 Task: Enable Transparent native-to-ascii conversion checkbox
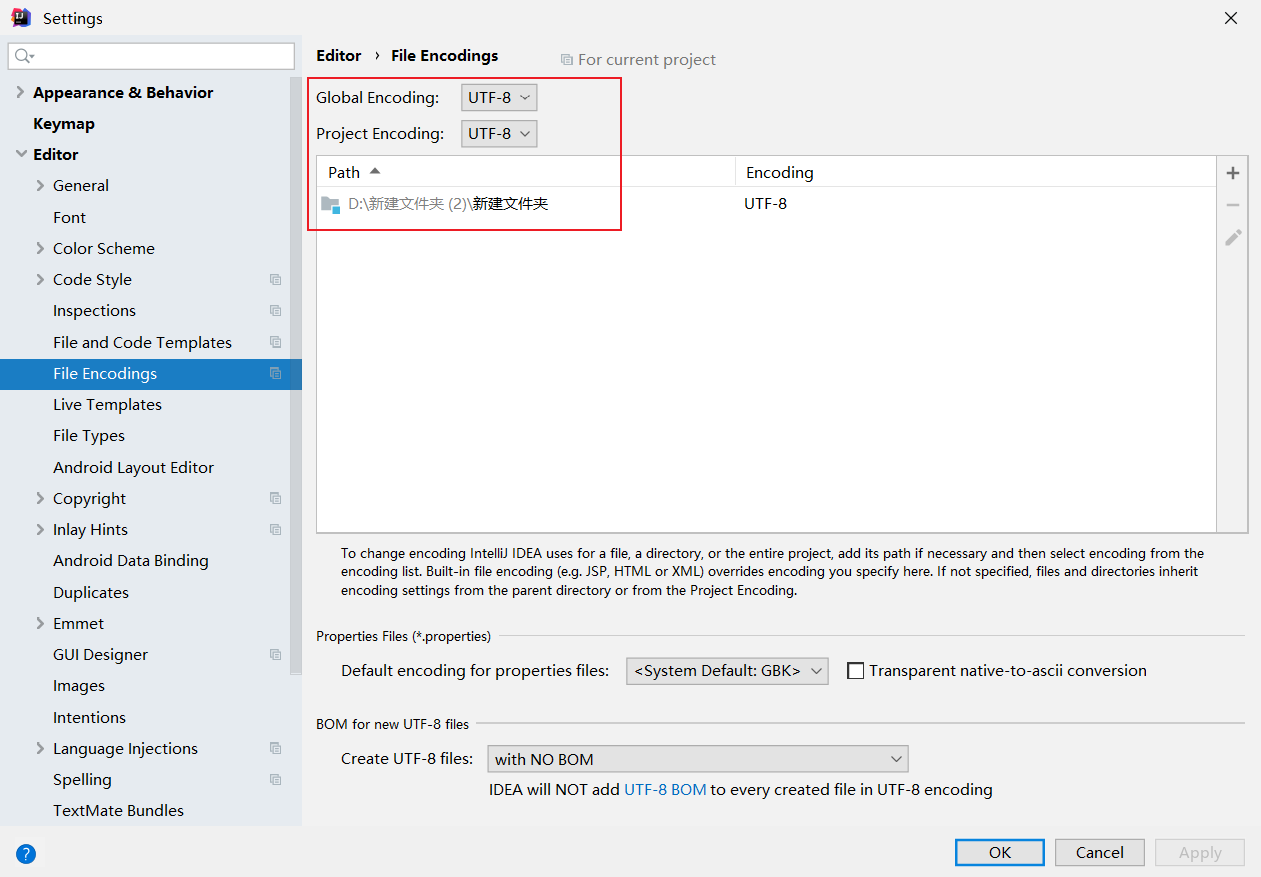[x=856, y=671]
